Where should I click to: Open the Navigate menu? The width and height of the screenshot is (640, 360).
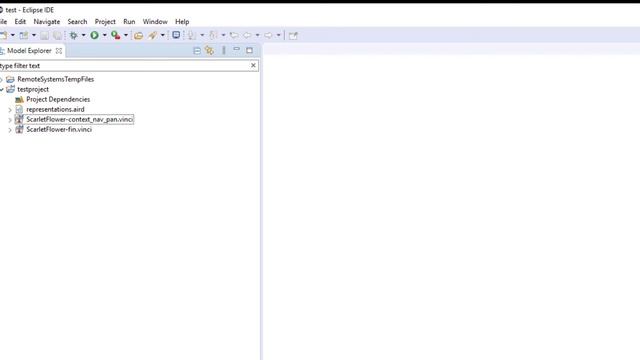click(x=47, y=22)
